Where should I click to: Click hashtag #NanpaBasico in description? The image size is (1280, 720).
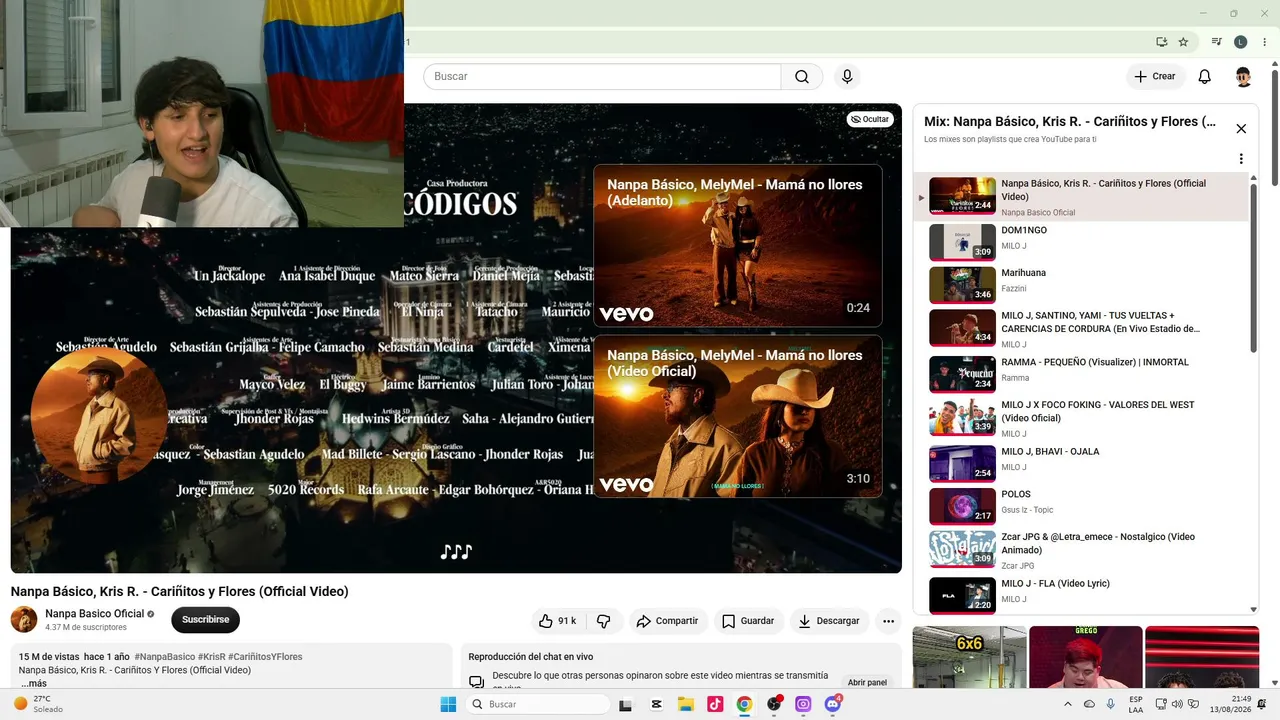pos(165,657)
